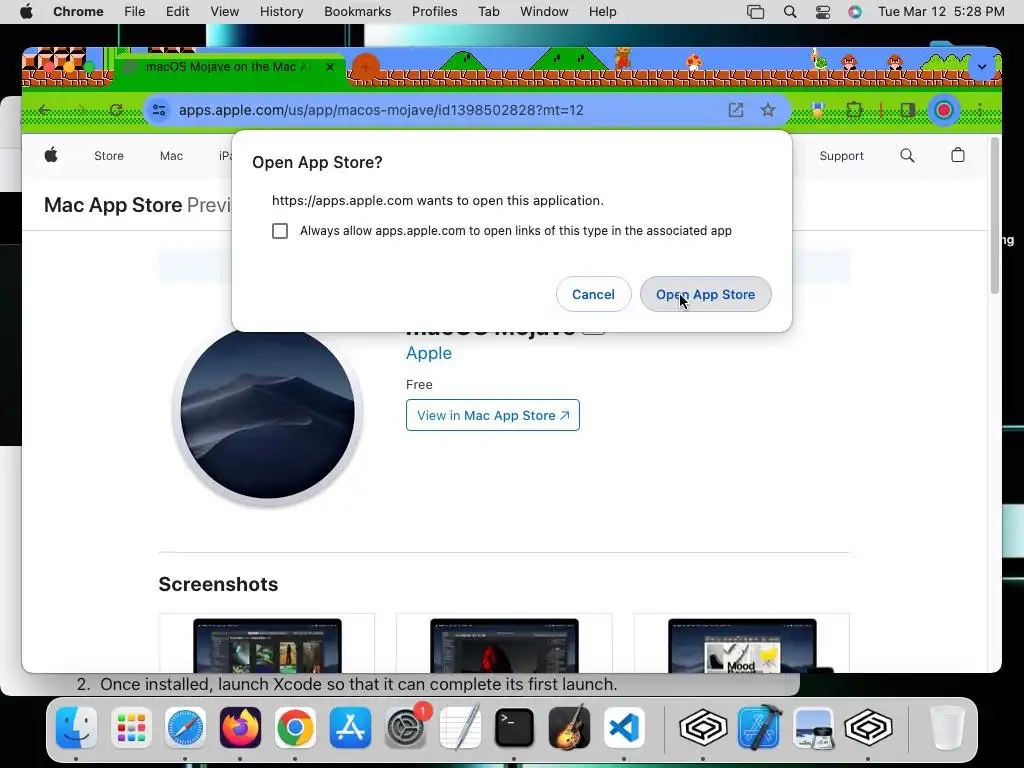Open Launchpad from the Dock

point(131,728)
